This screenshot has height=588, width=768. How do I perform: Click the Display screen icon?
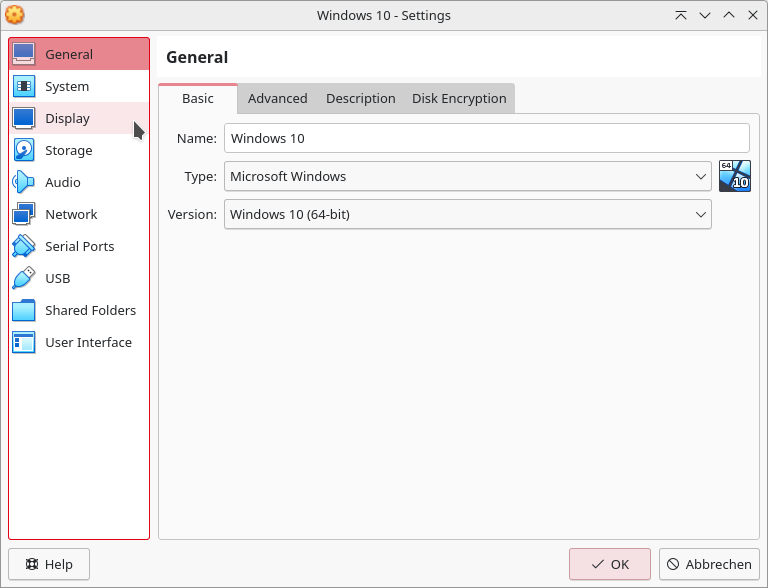coord(24,118)
